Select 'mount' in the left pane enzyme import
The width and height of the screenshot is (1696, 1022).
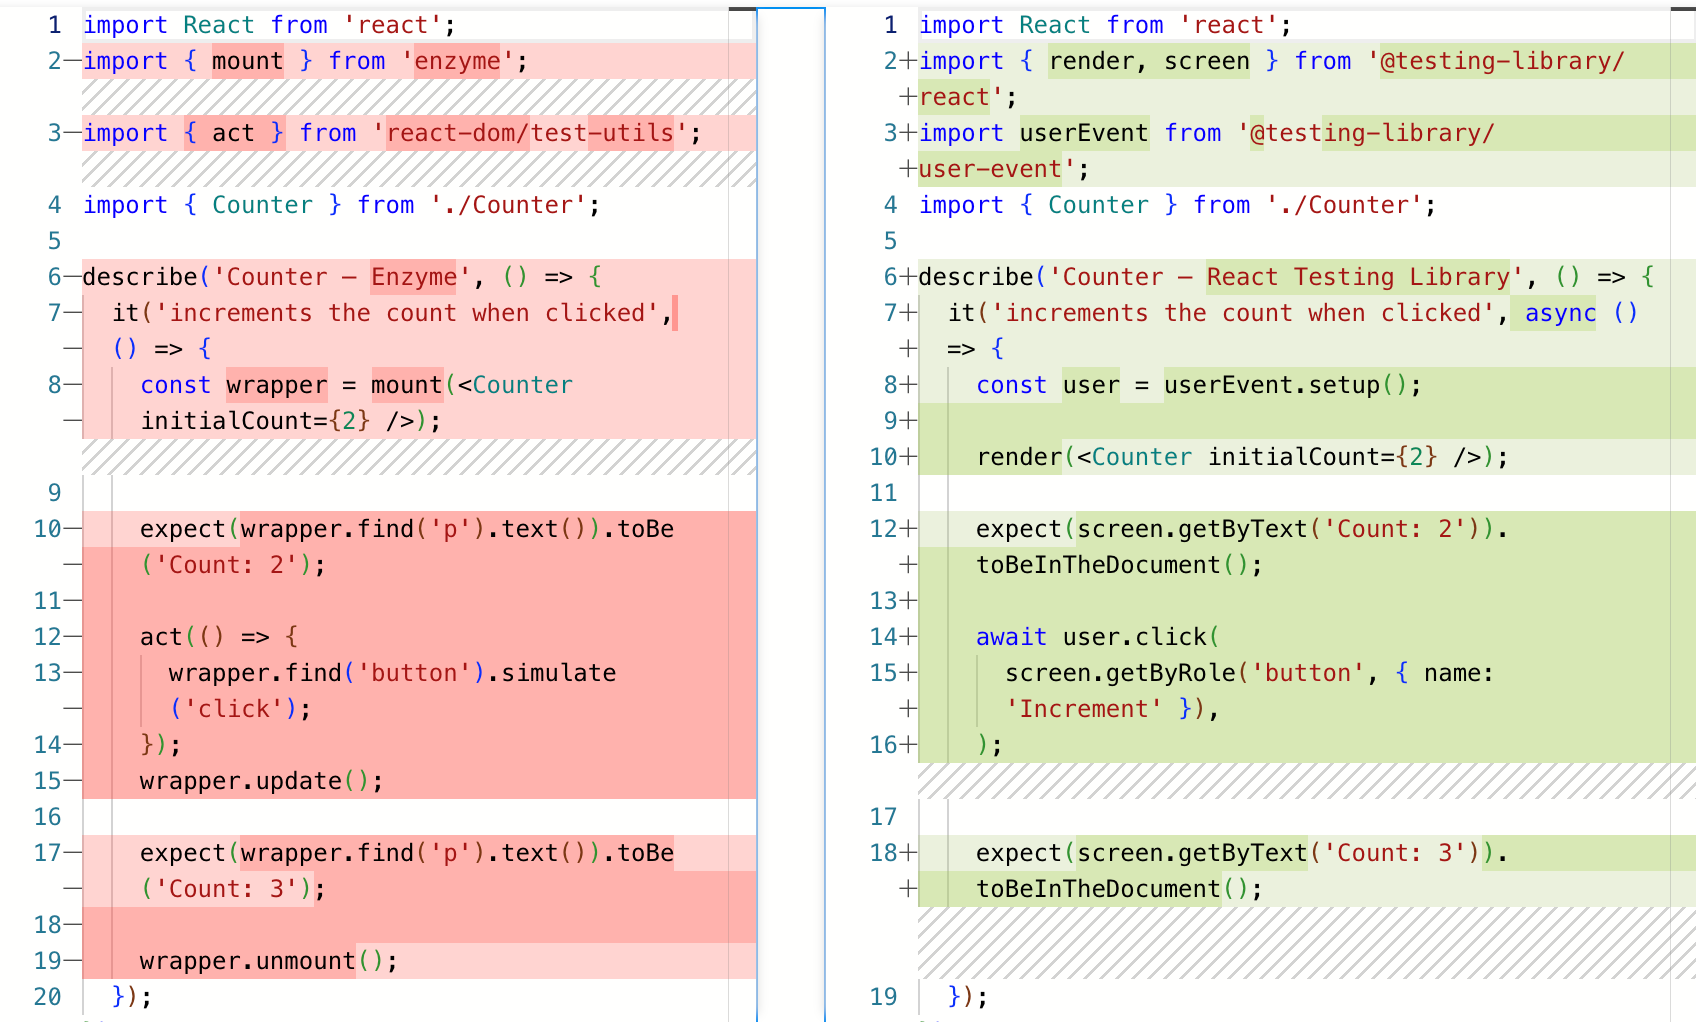coord(248,61)
